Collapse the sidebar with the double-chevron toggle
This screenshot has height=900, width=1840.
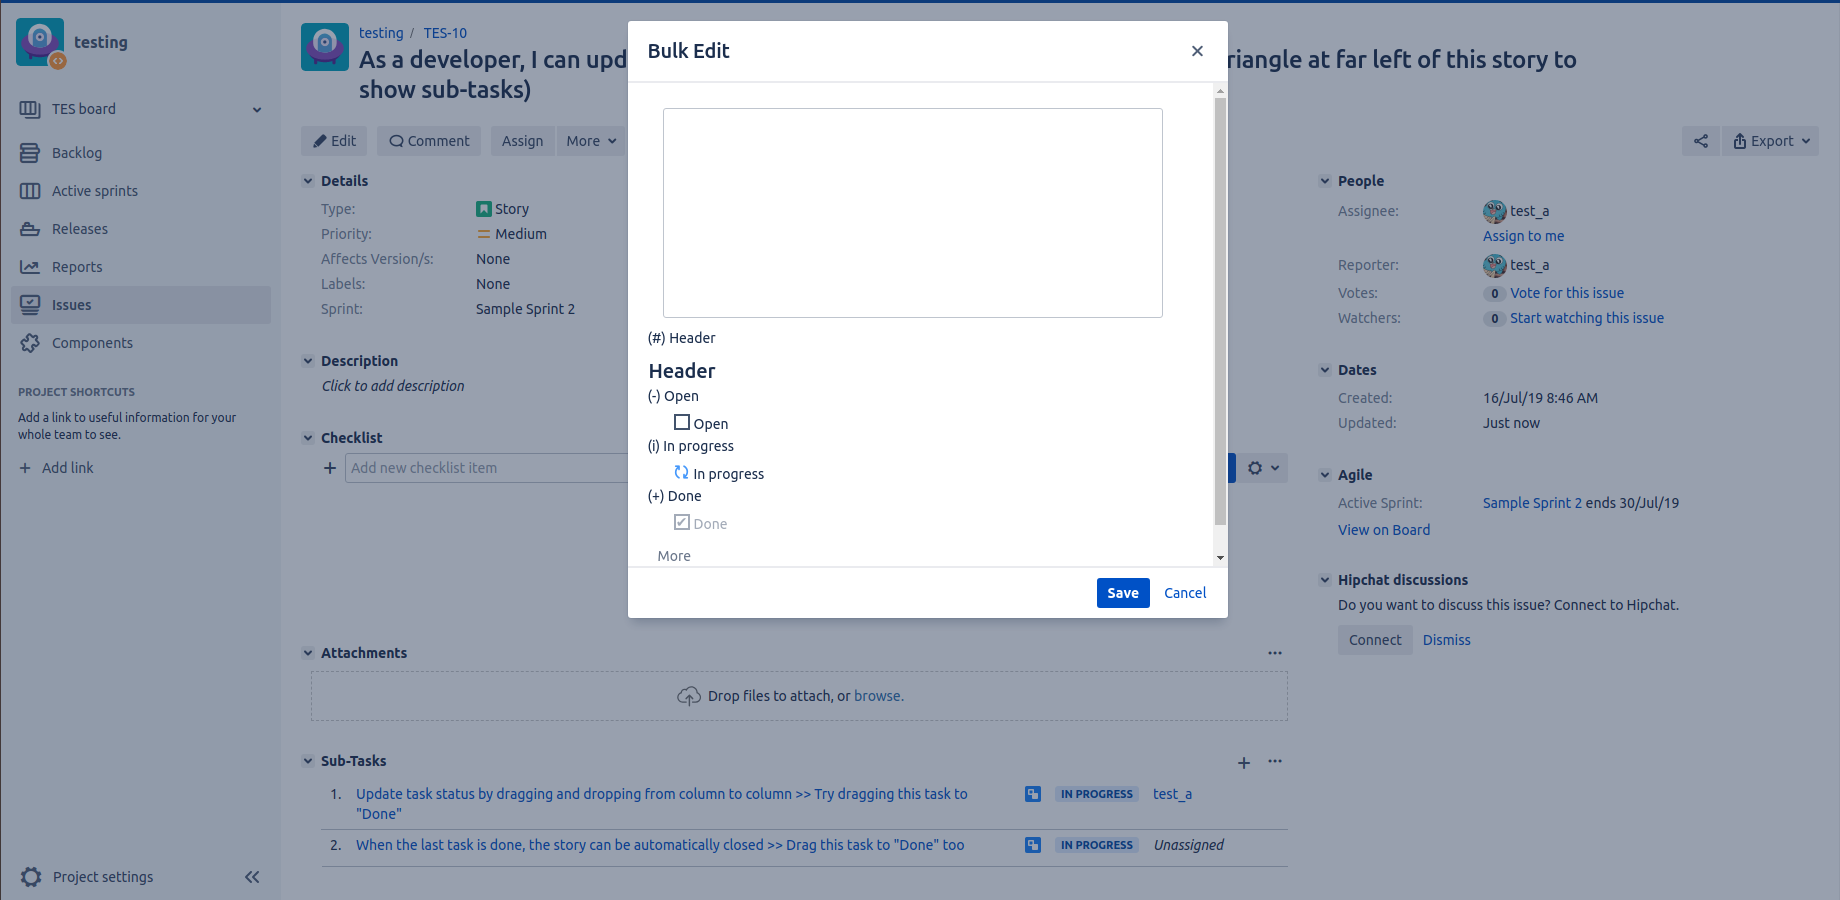(252, 876)
